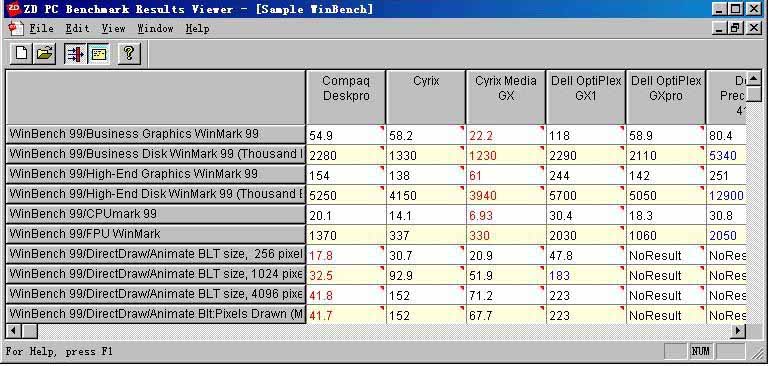Select the 118 cell under Dell OptiPlex GX1
Viewport: 768px width, 366px height.
point(585,135)
